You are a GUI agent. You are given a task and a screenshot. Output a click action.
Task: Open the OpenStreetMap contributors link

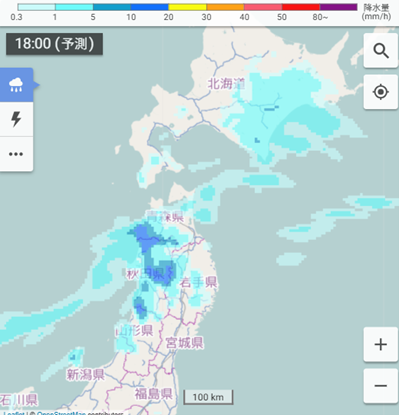(x=62, y=413)
